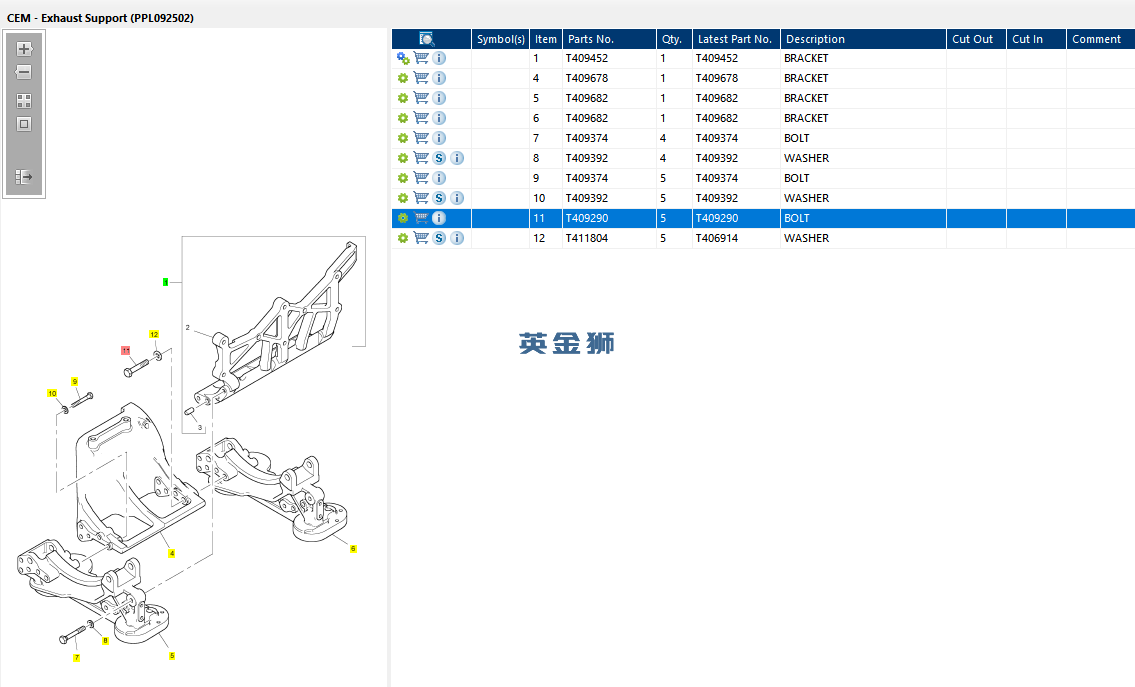The height and width of the screenshot is (687, 1135).
Task: Click the search icon in table header
Action: click(x=426, y=39)
